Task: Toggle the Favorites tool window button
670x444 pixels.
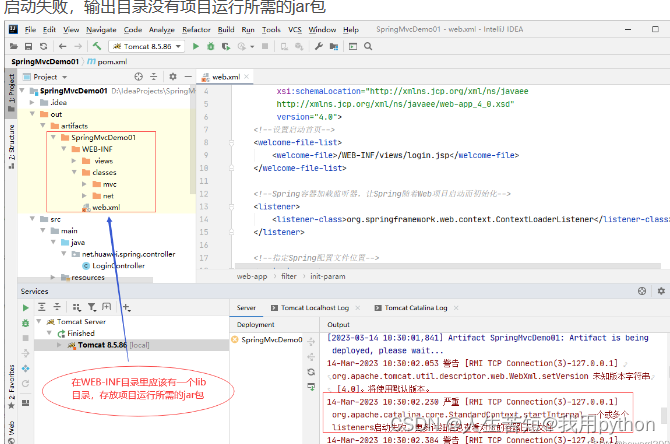Action: (11, 388)
